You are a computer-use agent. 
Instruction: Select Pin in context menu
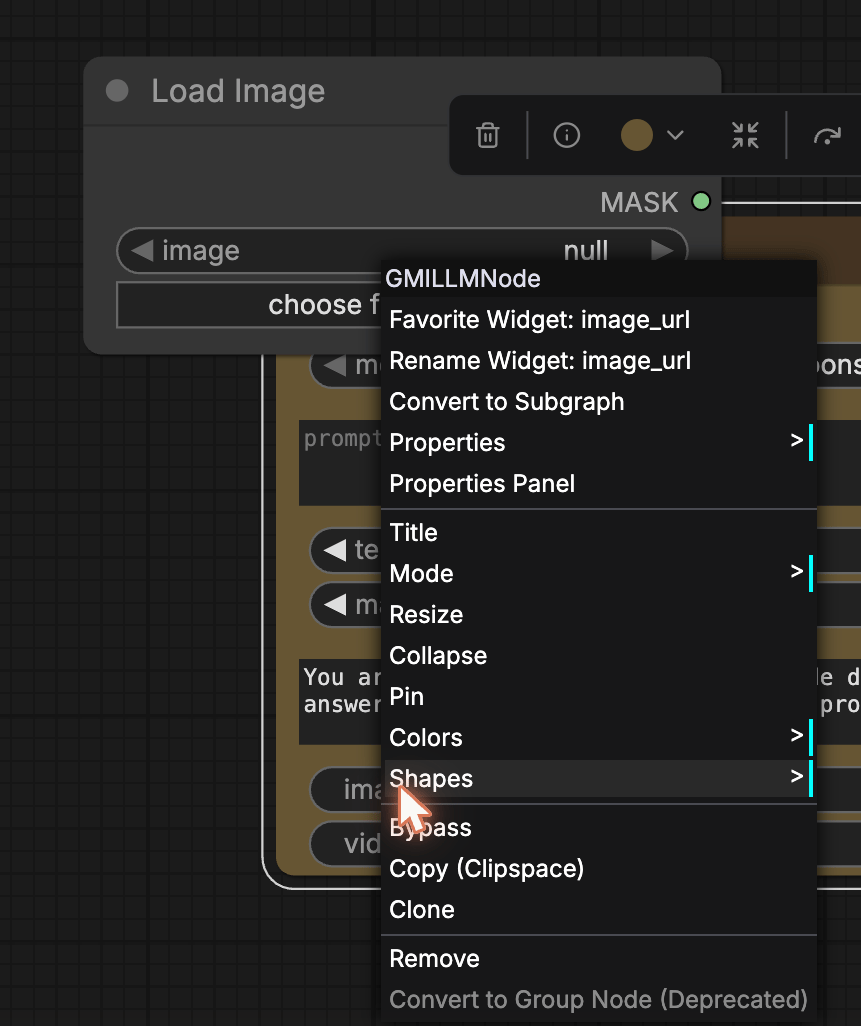(599, 696)
